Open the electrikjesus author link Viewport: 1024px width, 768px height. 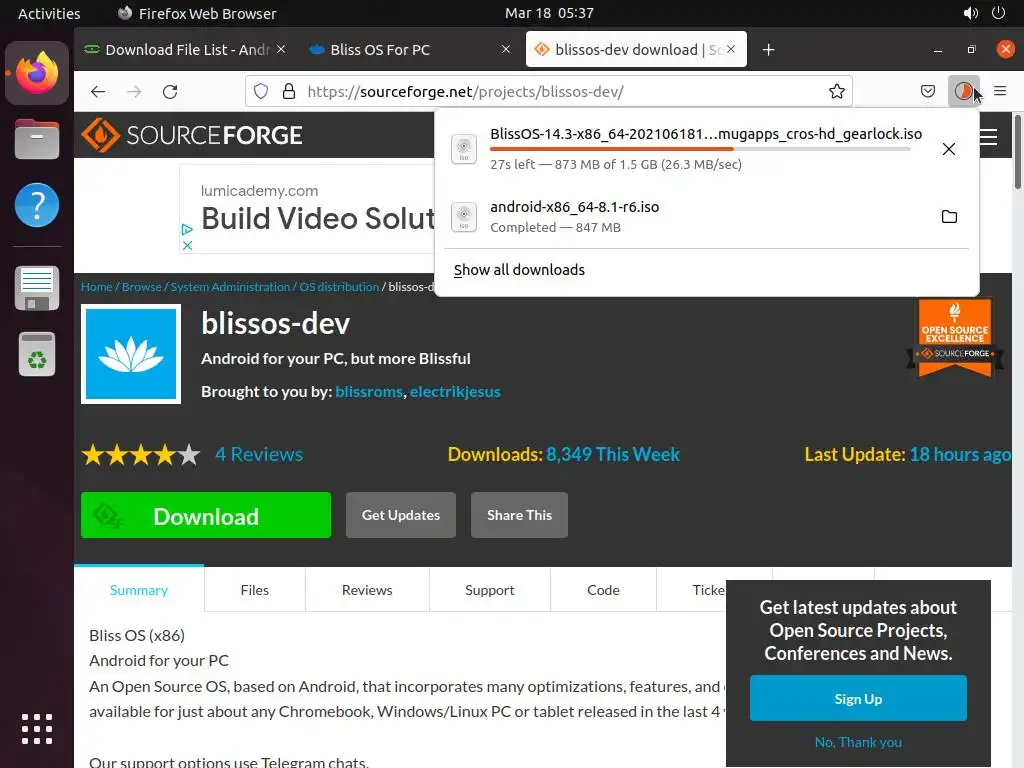(455, 391)
